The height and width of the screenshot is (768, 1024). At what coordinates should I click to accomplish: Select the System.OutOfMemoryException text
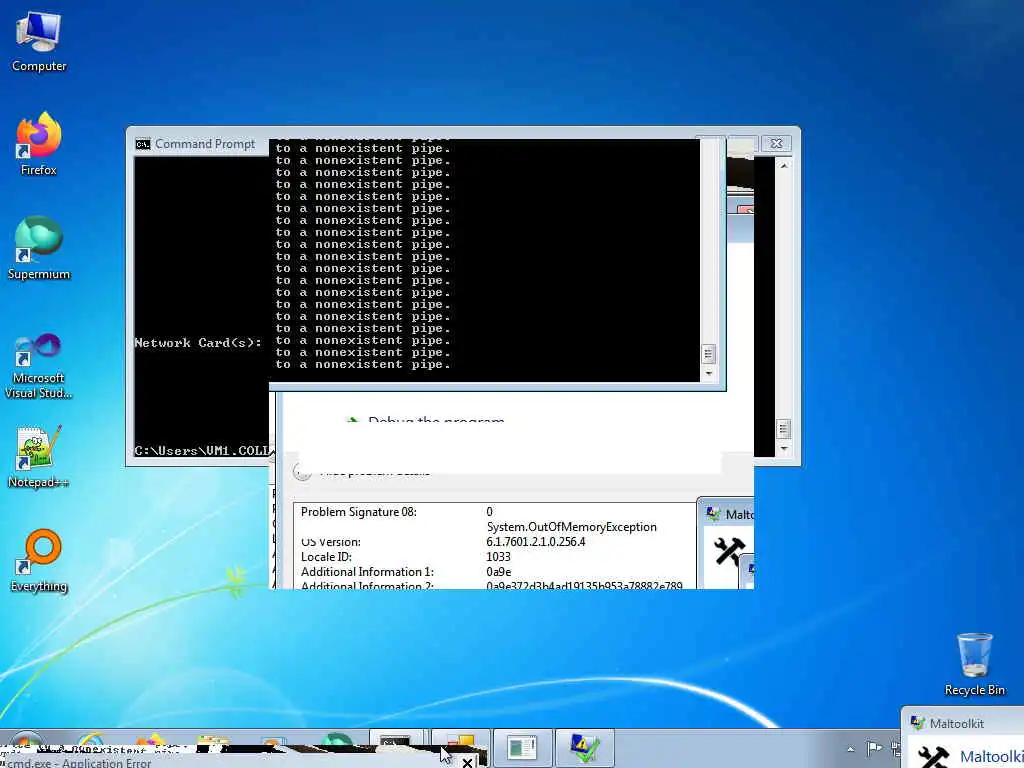(x=571, y=527)
